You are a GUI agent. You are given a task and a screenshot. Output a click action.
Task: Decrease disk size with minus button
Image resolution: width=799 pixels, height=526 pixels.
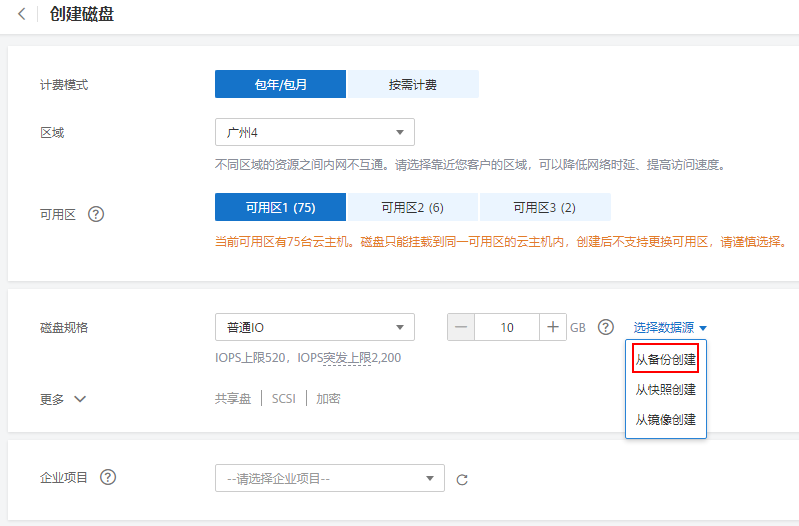point(461,327)
